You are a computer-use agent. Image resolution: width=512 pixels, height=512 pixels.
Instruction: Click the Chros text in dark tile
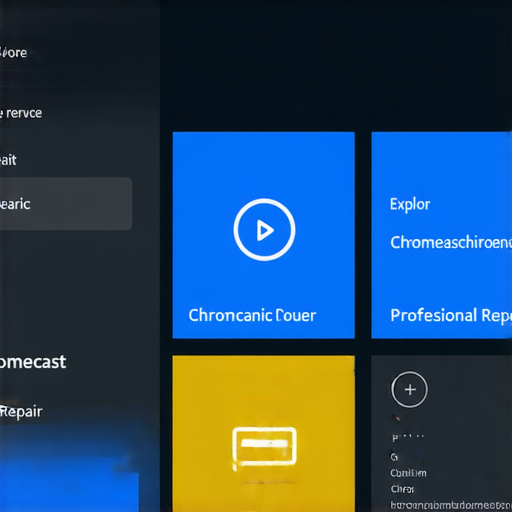tap(402, 489)
